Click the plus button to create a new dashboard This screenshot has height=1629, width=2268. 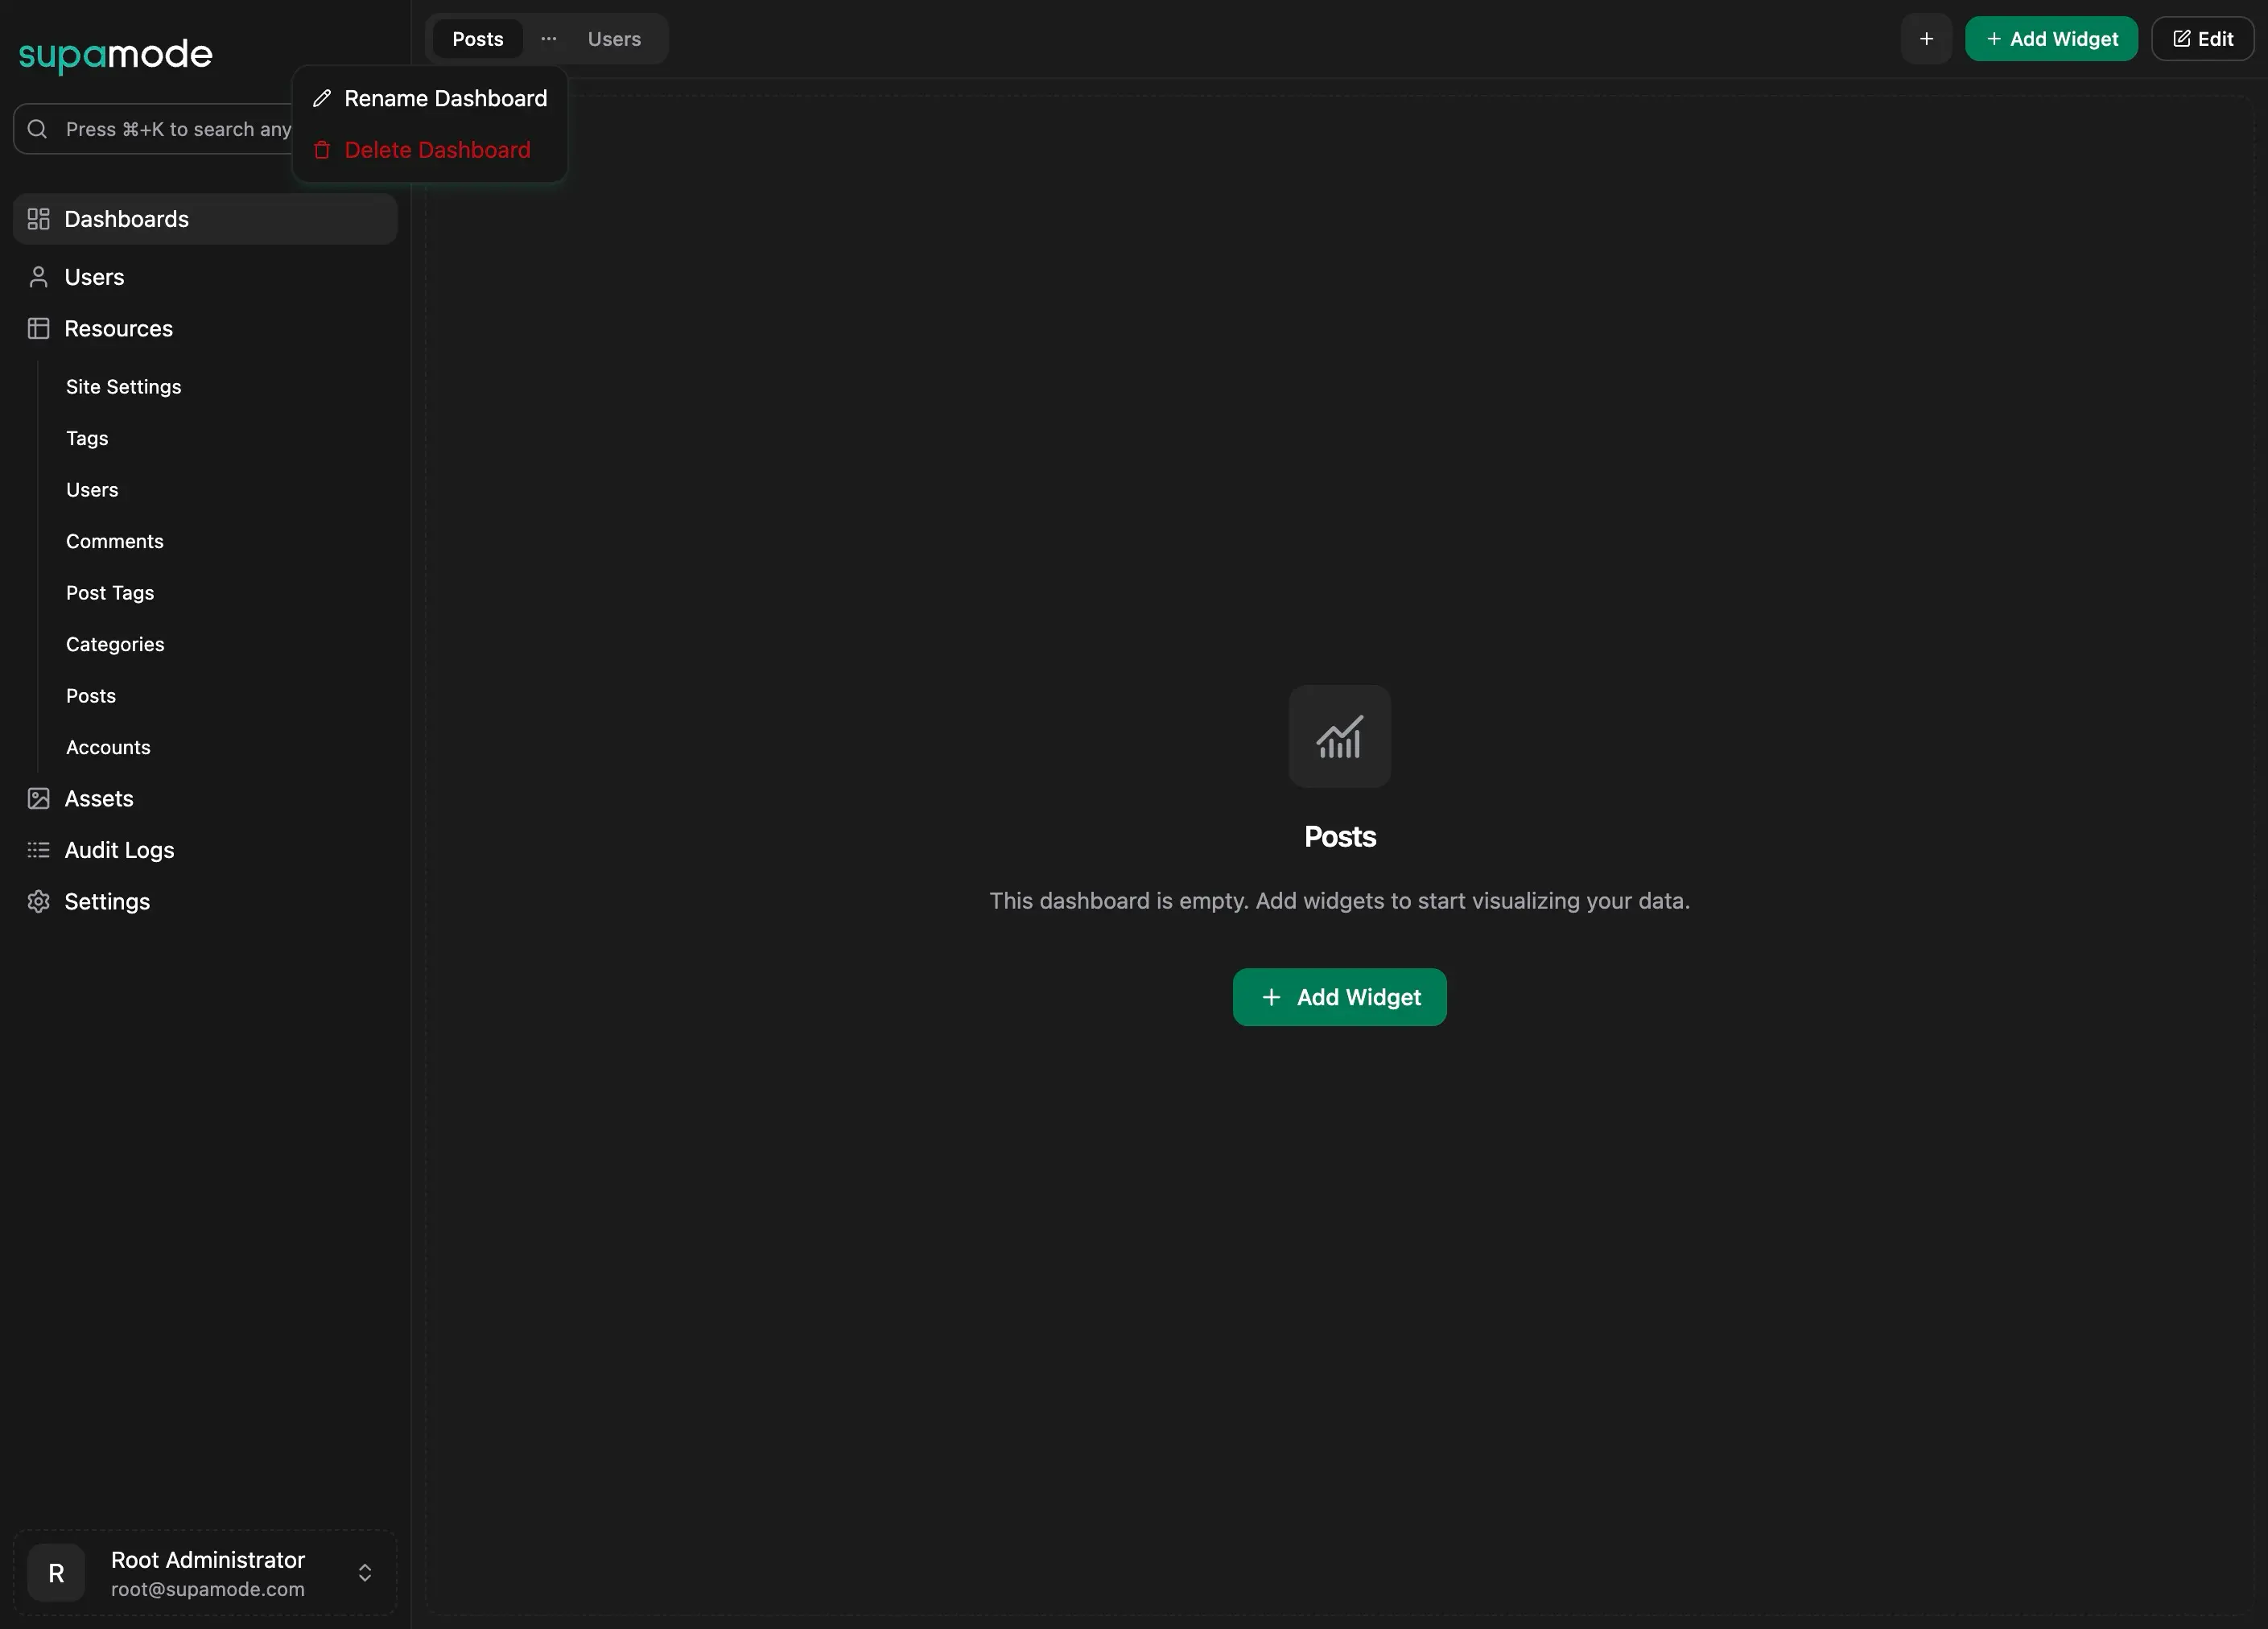point(1927,39)
